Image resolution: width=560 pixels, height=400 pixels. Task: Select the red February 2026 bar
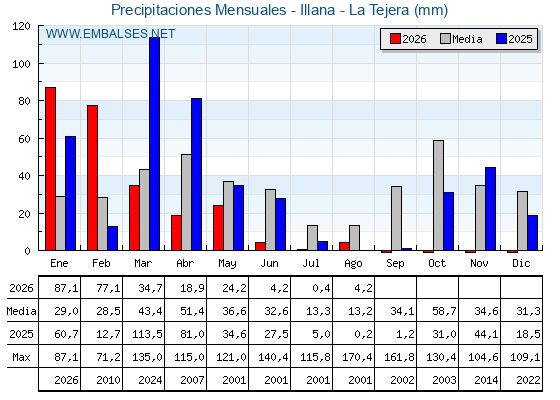point(92,178)
